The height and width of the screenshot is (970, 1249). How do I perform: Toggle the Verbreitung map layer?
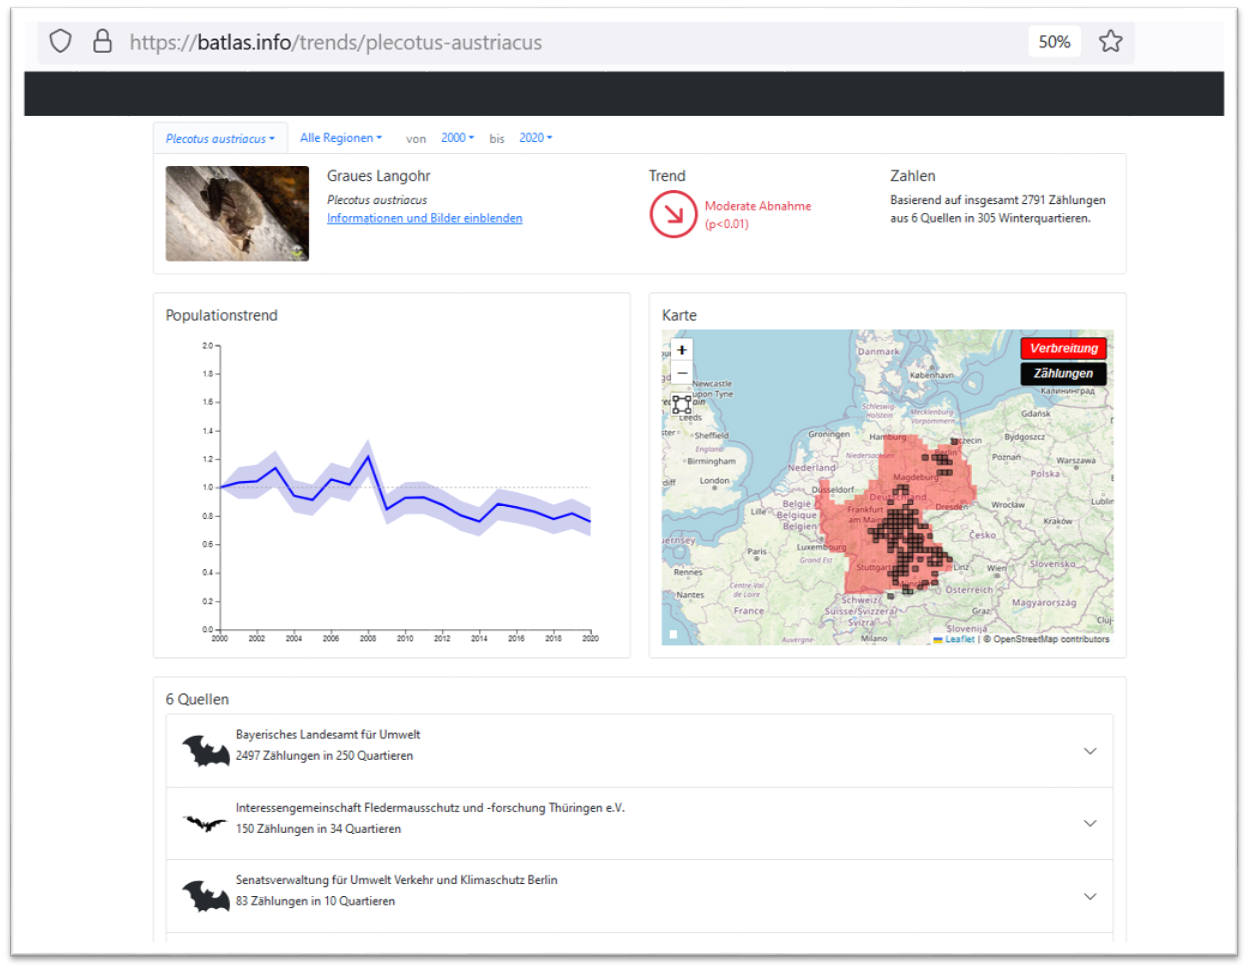pos(1063,348)
